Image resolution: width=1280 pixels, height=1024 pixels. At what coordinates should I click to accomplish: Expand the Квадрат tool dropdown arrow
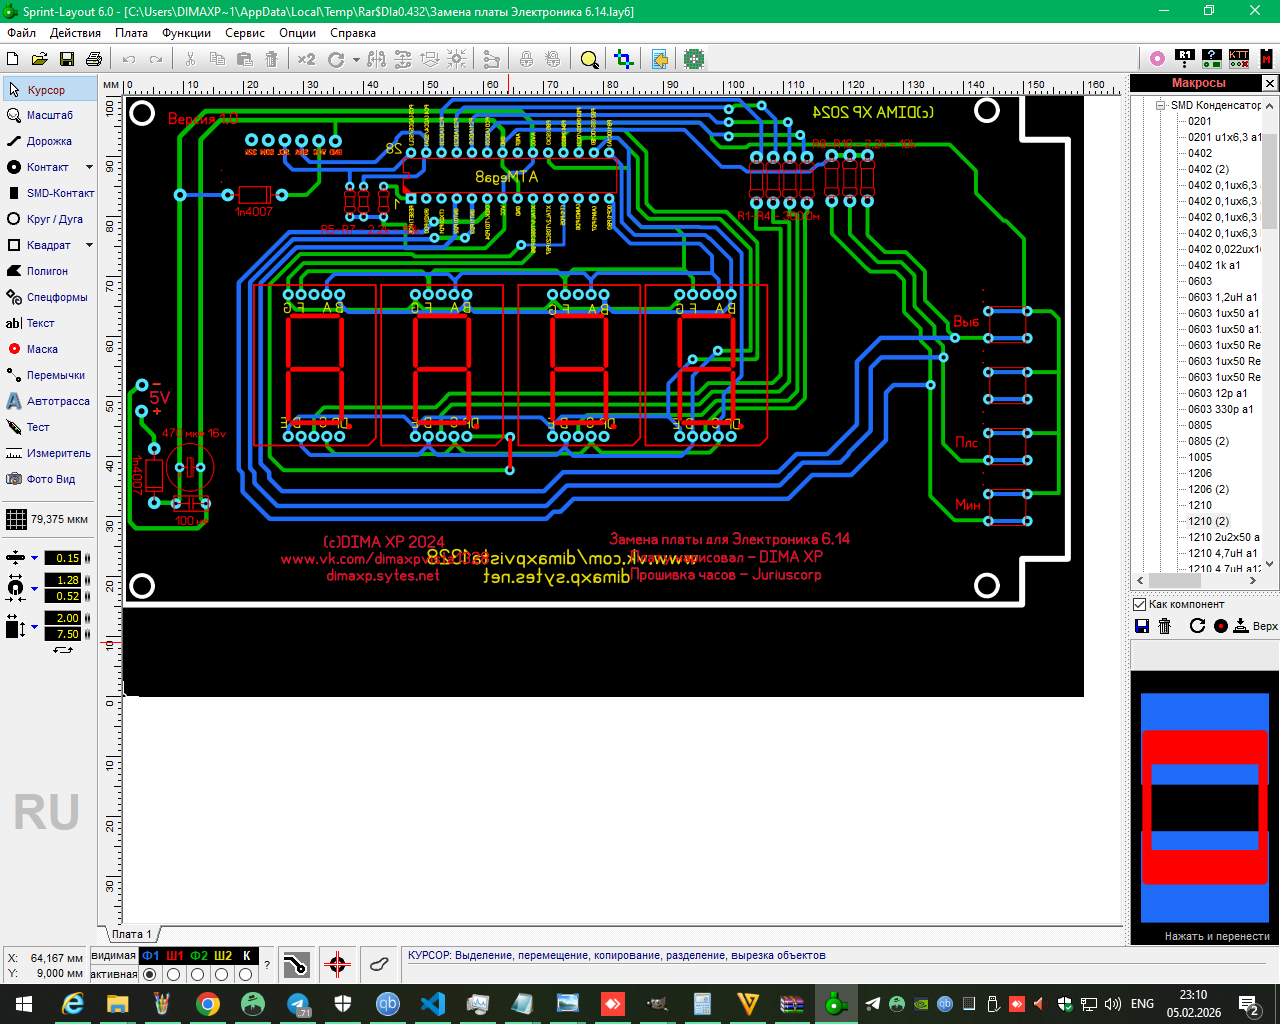pyautogui.click(x=89, y=245)
